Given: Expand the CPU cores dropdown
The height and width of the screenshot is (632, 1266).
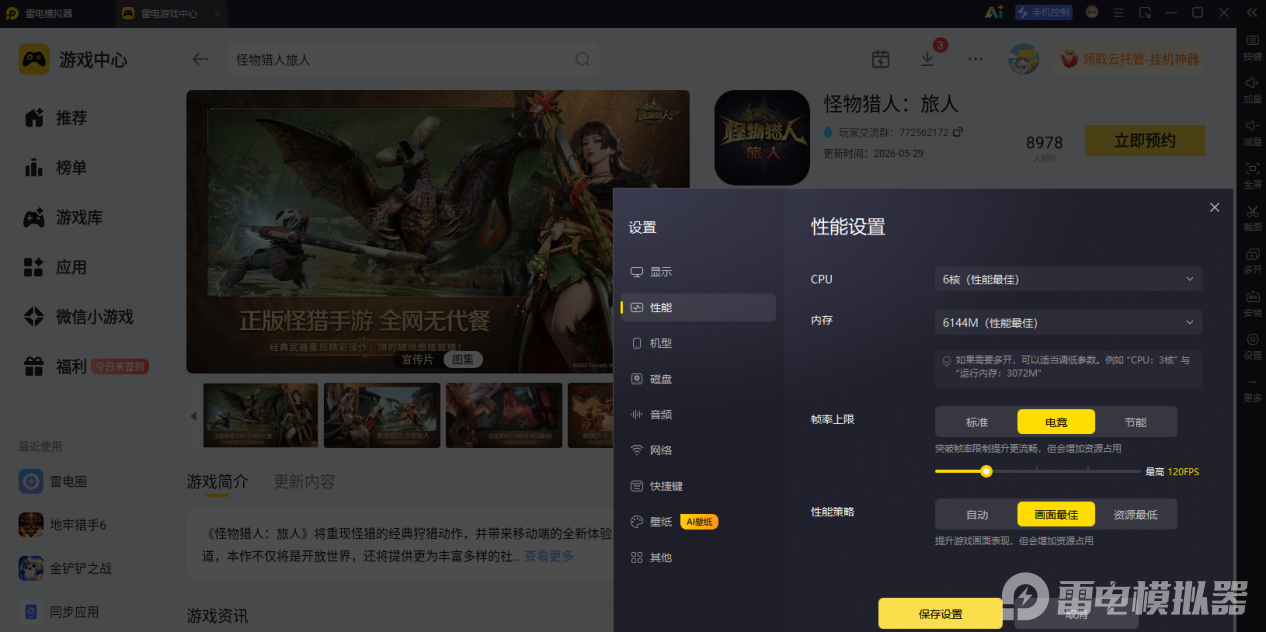Looking at the screenshot, I should (x=1068, y=279).
